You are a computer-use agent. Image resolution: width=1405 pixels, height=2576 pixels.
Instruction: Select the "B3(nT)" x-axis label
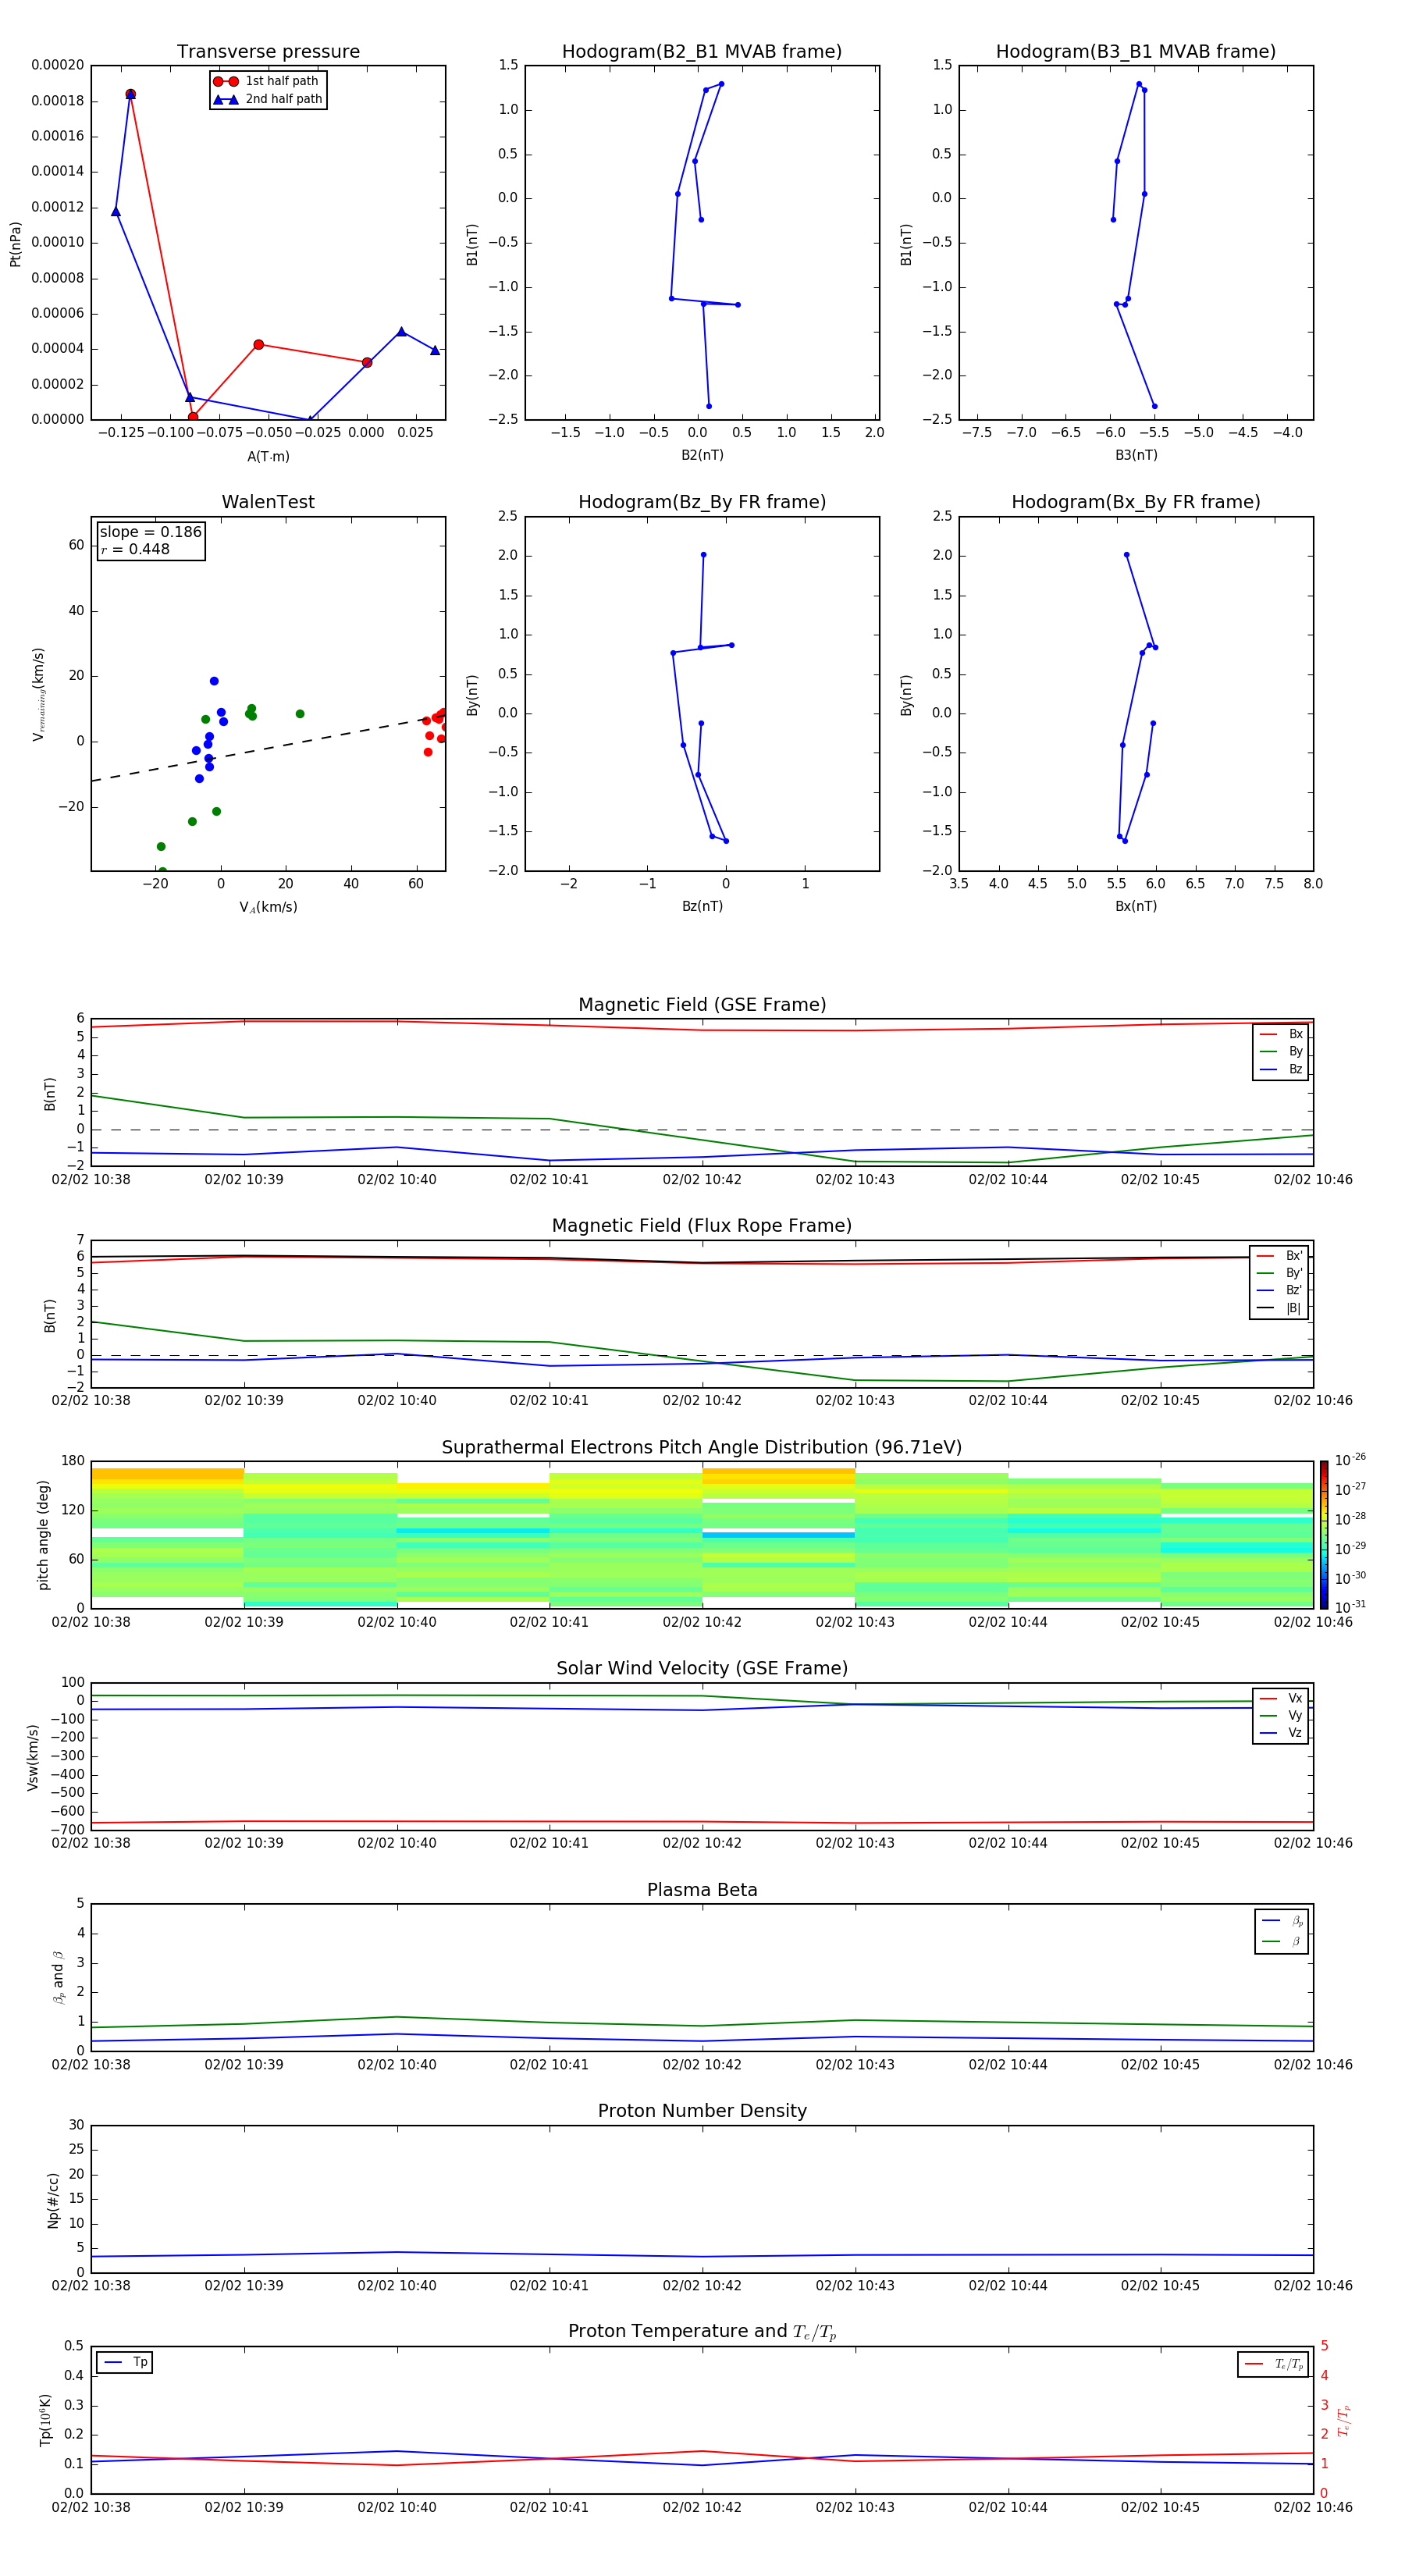tap(1136, 455)
